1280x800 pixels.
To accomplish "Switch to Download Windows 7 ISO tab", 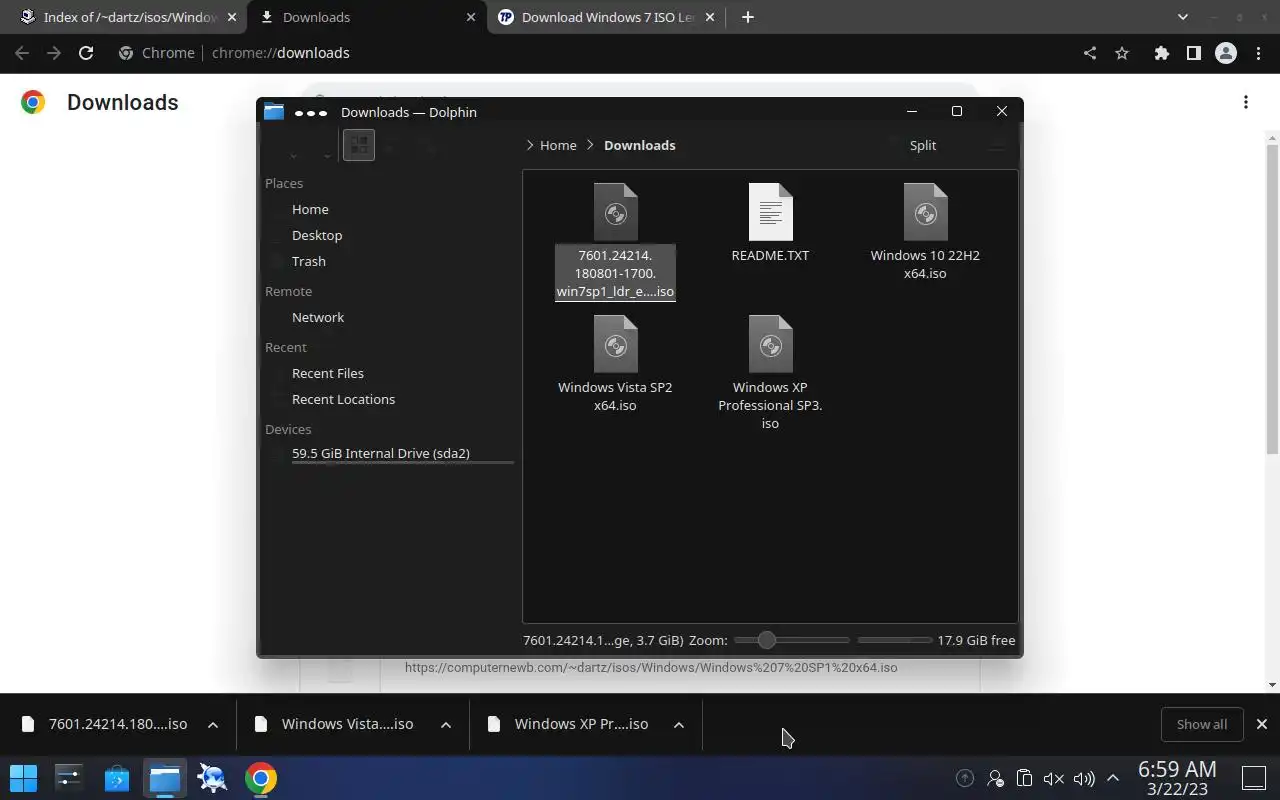I will 607,17.
